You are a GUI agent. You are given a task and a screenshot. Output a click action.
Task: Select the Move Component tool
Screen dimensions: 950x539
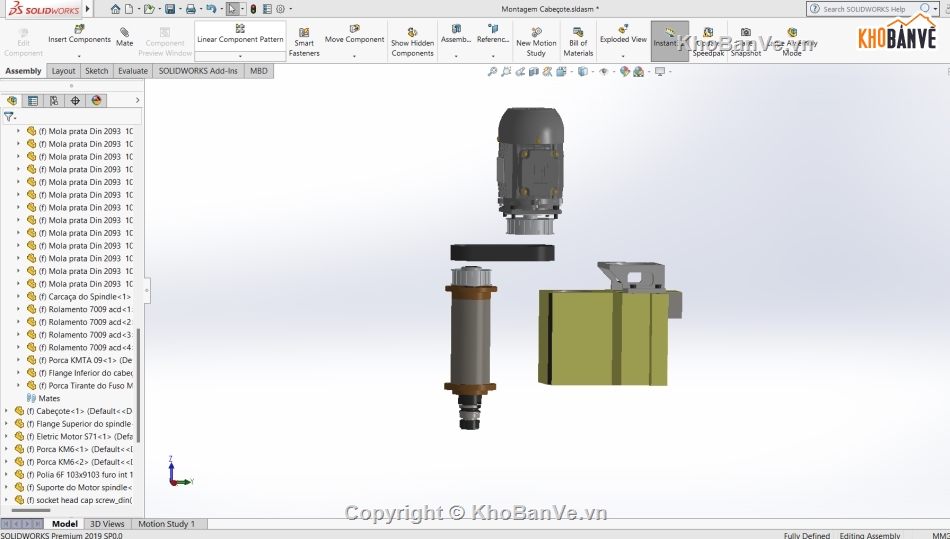coord(354,34)
